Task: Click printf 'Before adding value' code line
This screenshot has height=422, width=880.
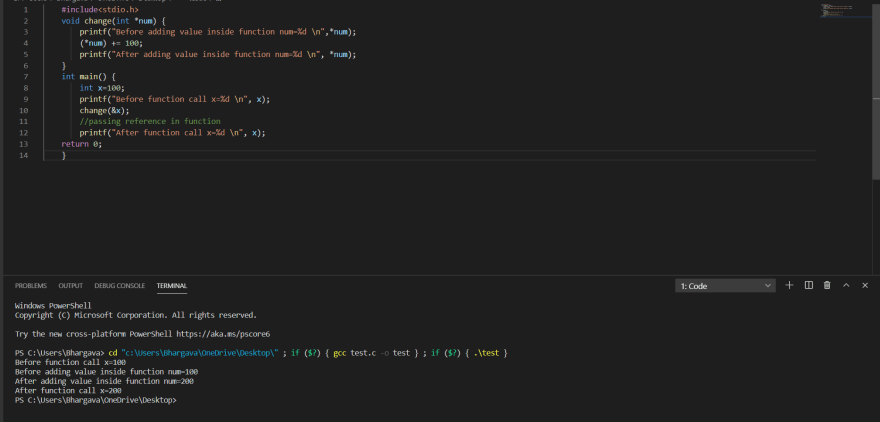Action: [218, 32]
